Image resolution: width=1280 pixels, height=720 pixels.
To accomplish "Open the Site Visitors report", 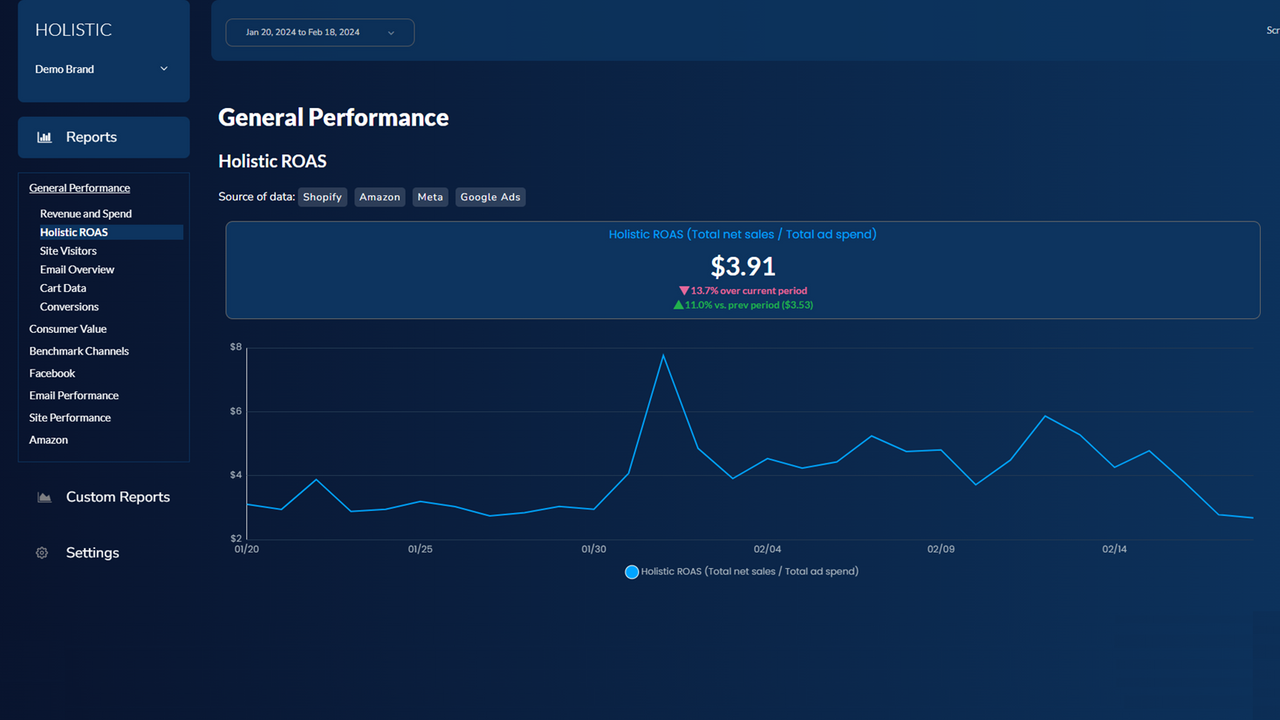I will coord(68,251).
